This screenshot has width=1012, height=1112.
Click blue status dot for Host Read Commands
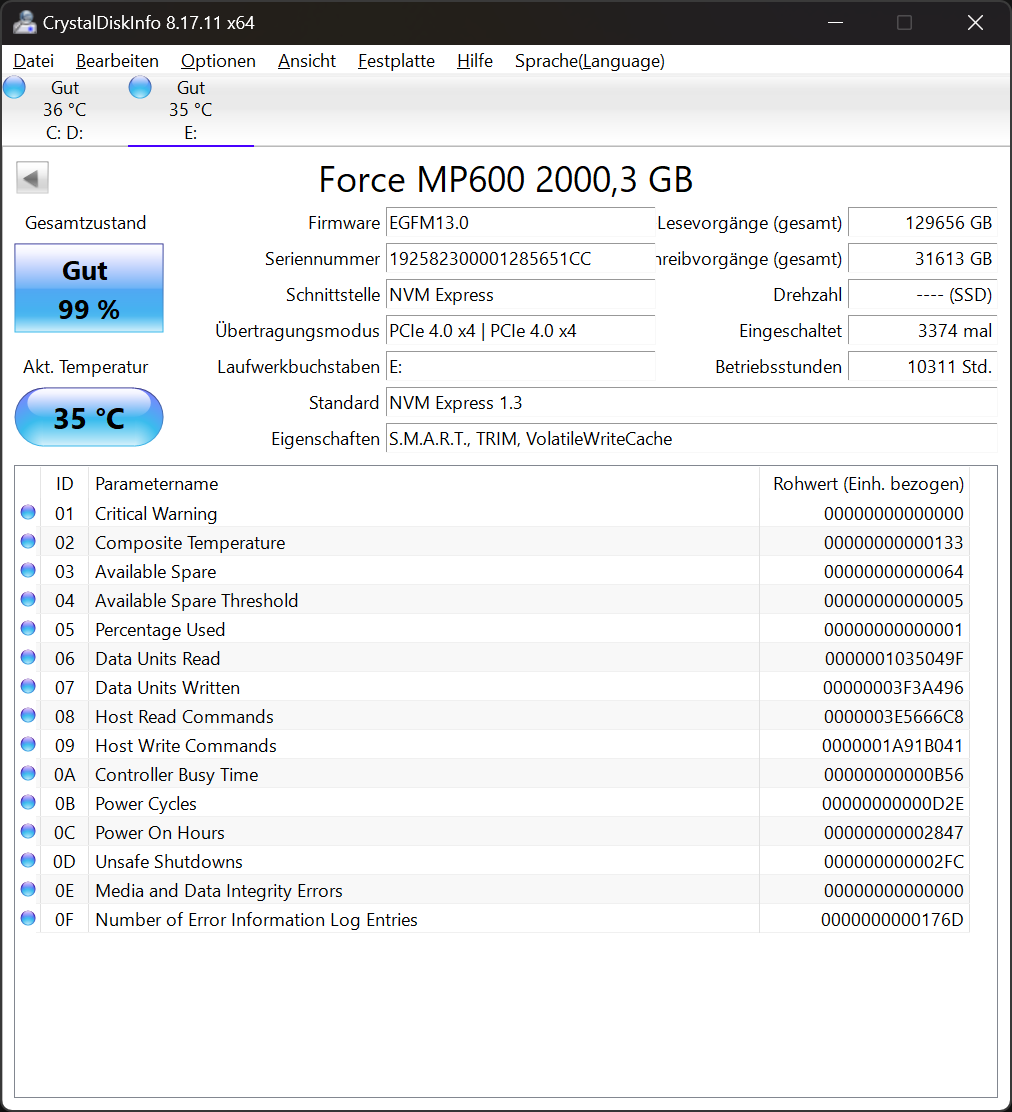click(x=28, y=715)
